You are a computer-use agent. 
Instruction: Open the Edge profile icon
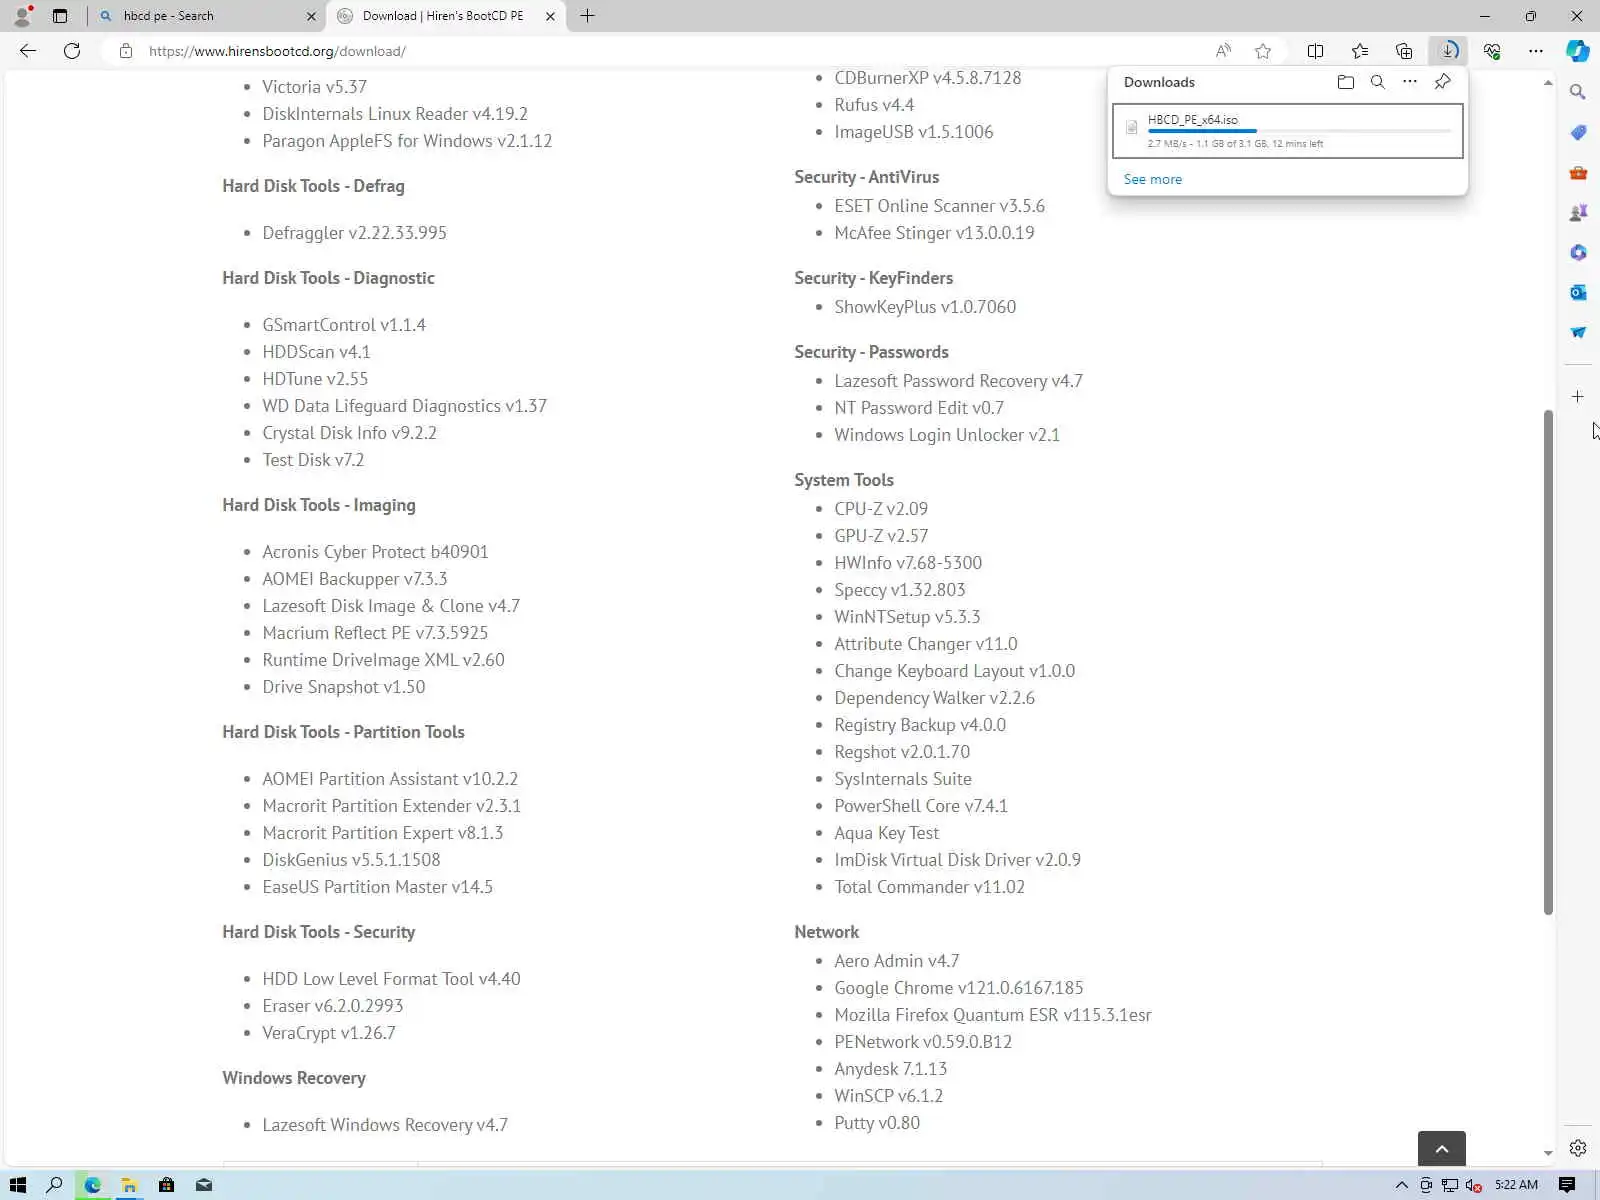click(22, 16)
